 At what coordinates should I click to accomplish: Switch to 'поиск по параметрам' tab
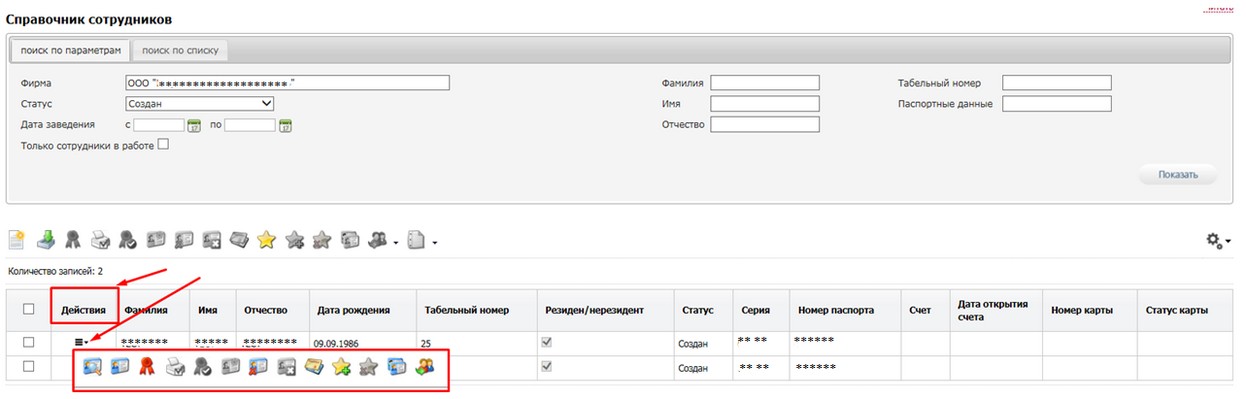coord(70,49)
